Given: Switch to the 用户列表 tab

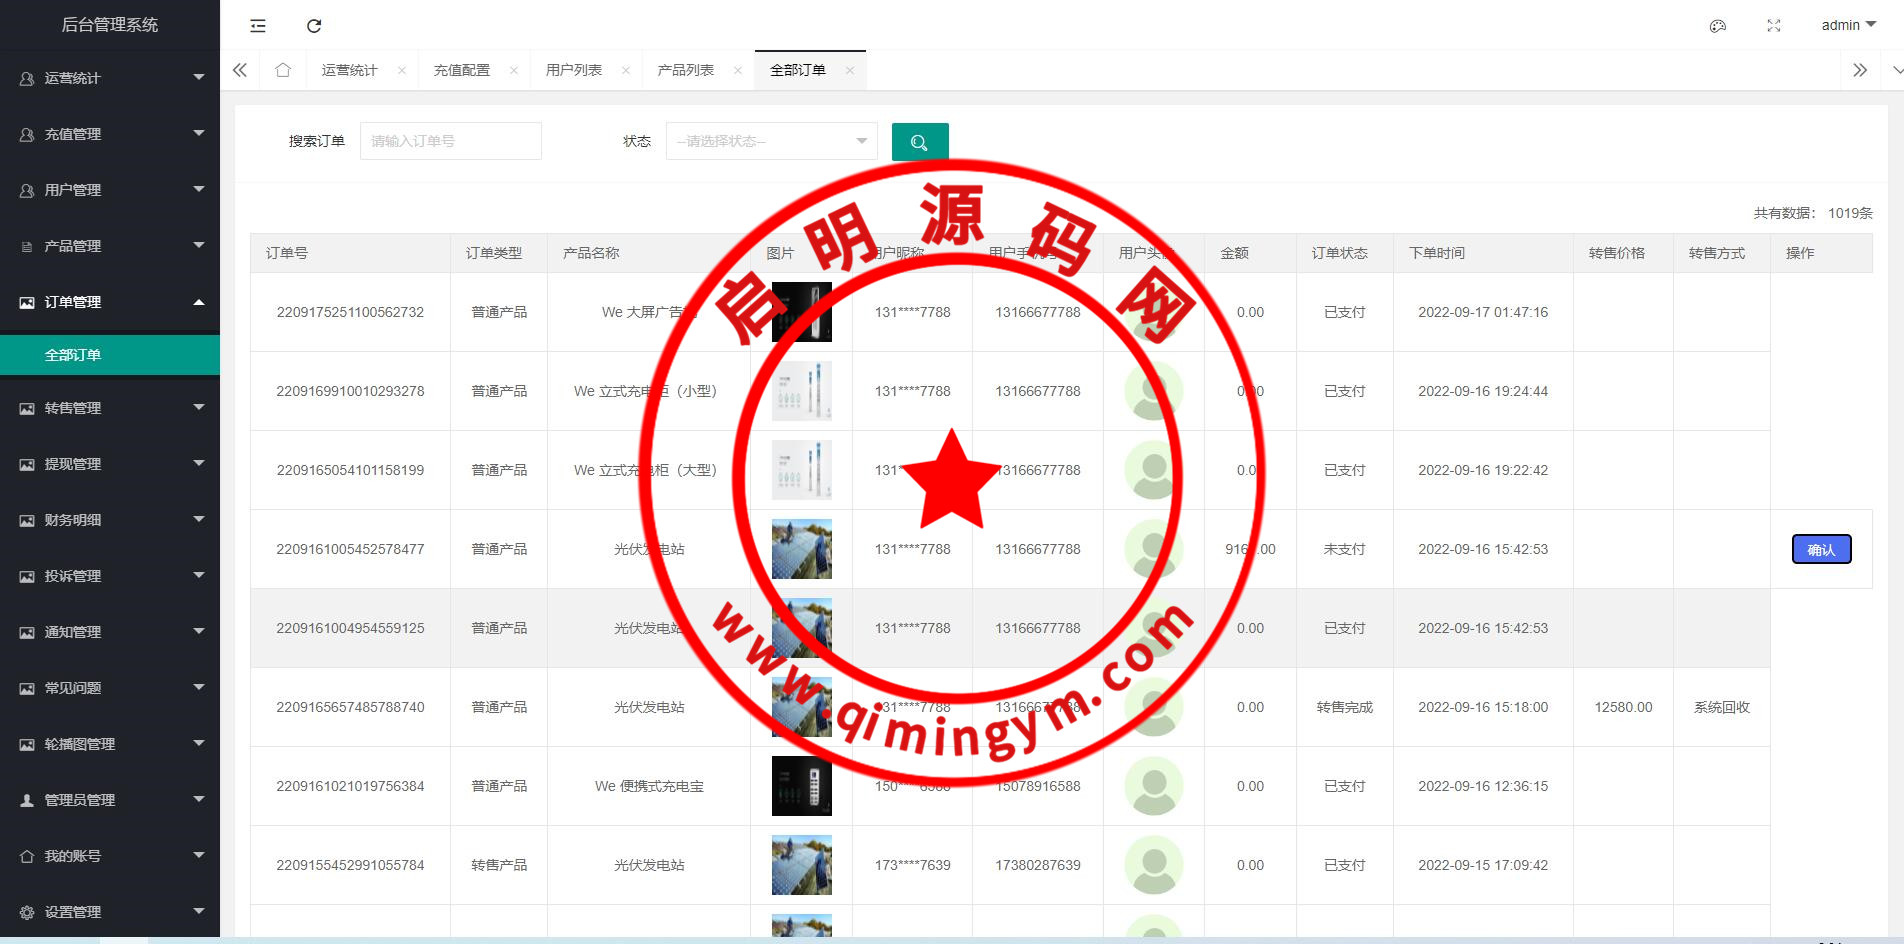Looking at the screenshot, I should 573,70.
